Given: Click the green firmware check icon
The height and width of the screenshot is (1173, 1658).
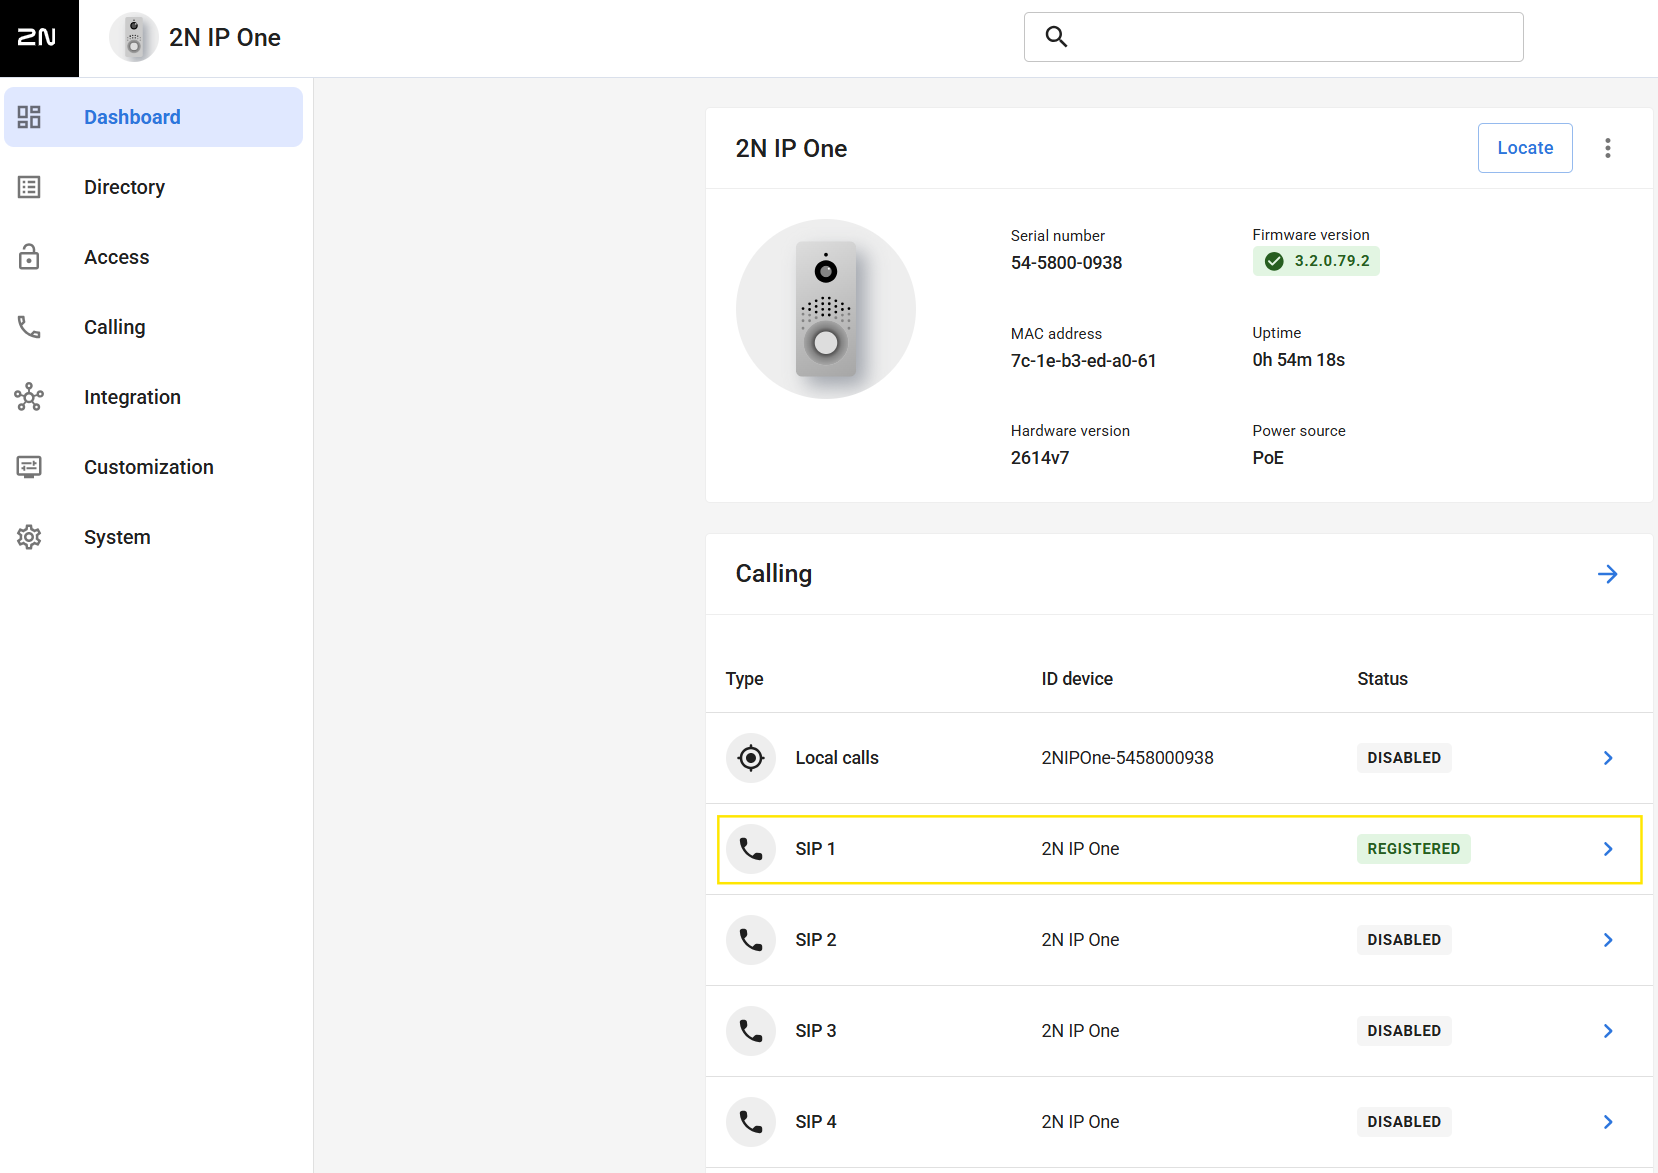Looking at the screenshot, I should 1274,261.
